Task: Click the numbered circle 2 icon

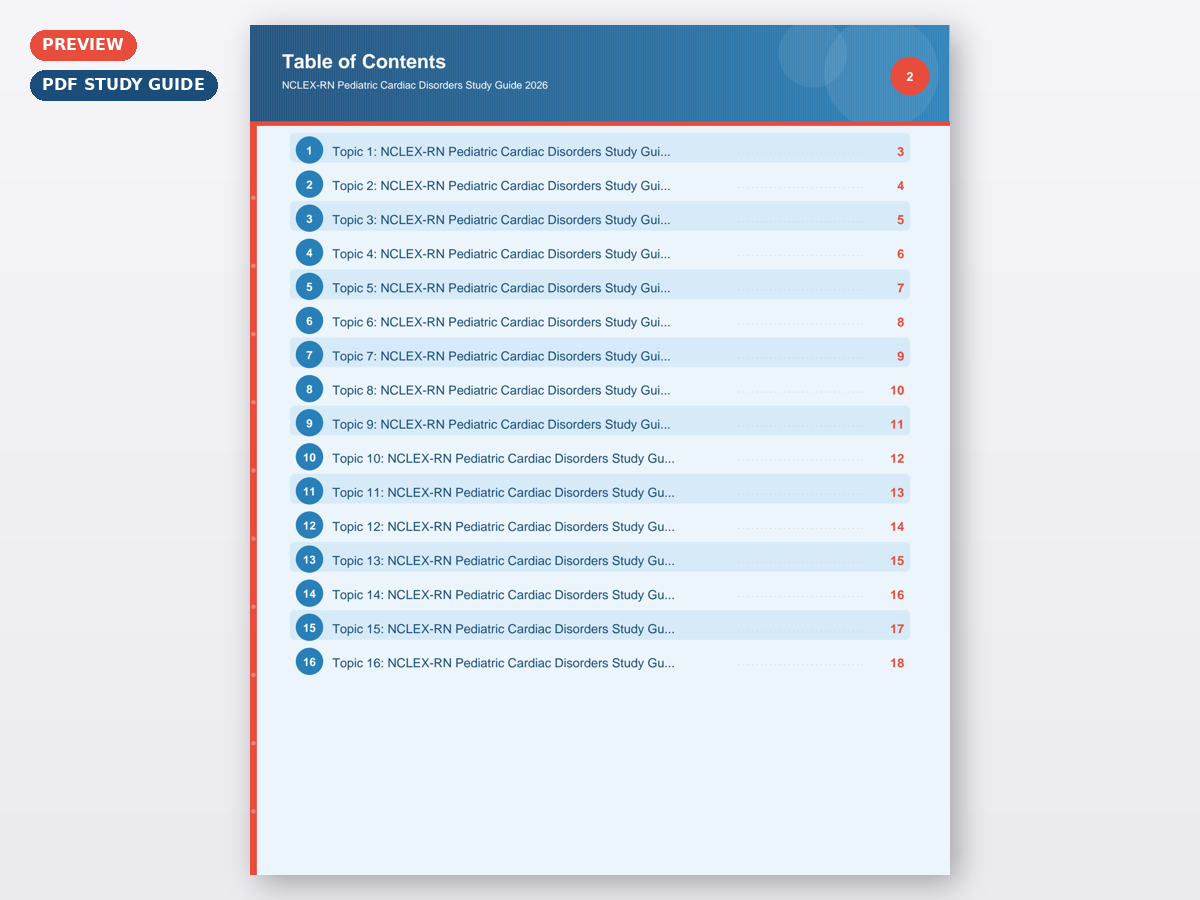Action: [x=309, y=185]
